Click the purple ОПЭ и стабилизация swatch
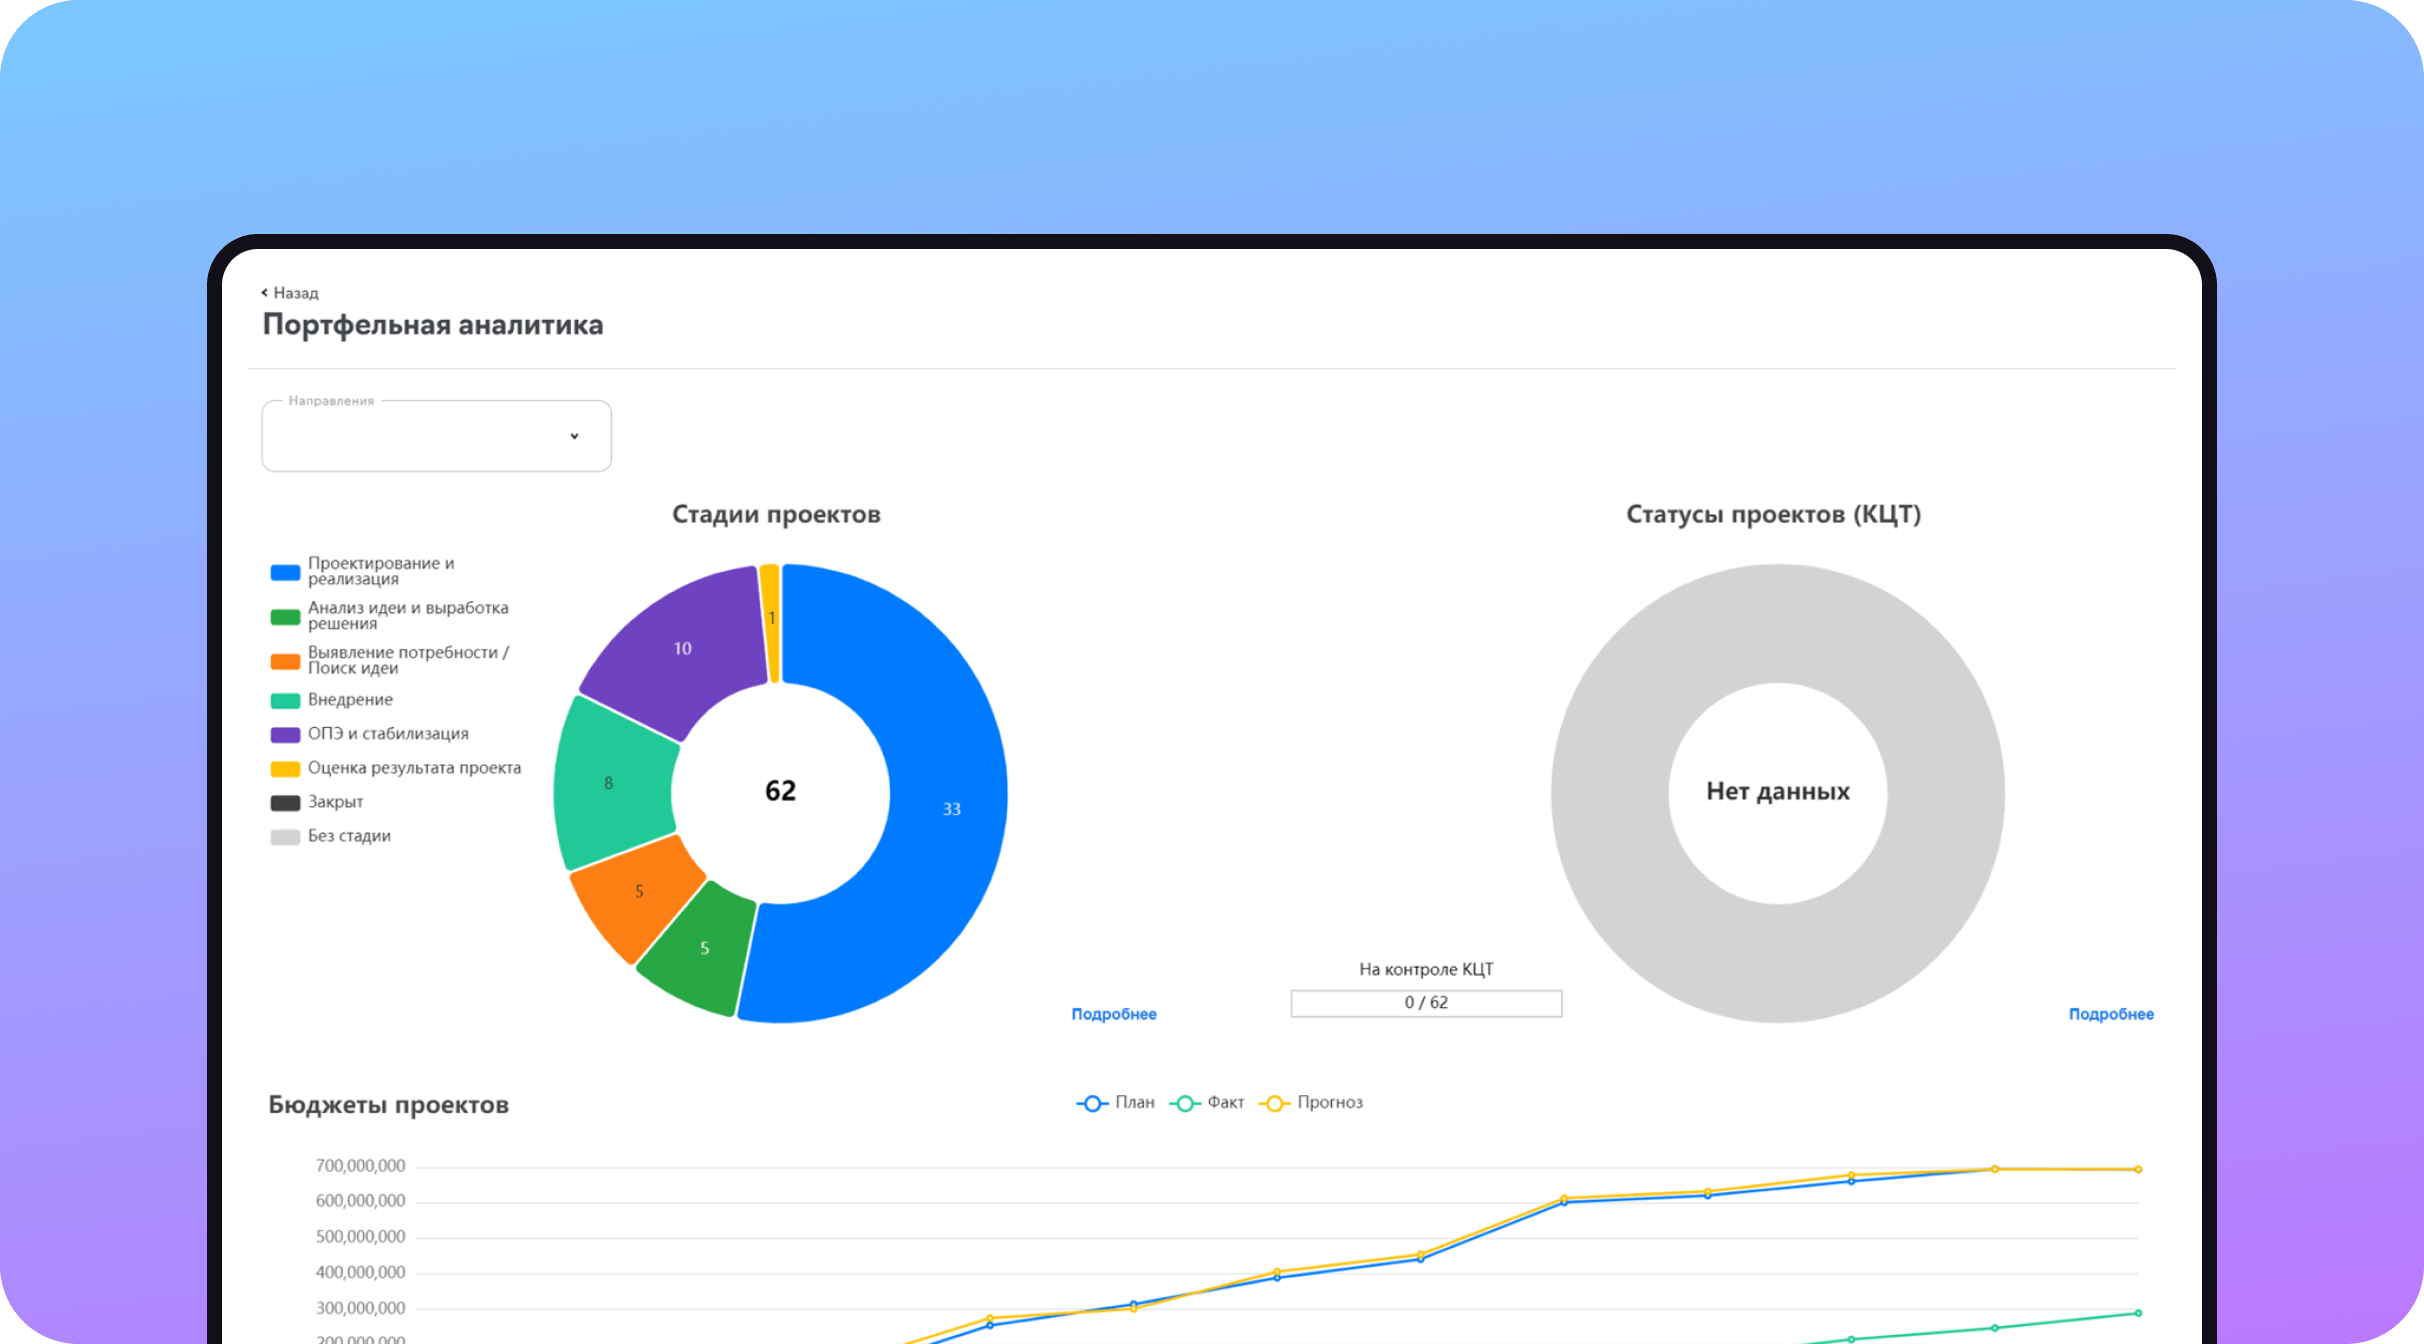 pyautogui.click(x=285, y=734)
